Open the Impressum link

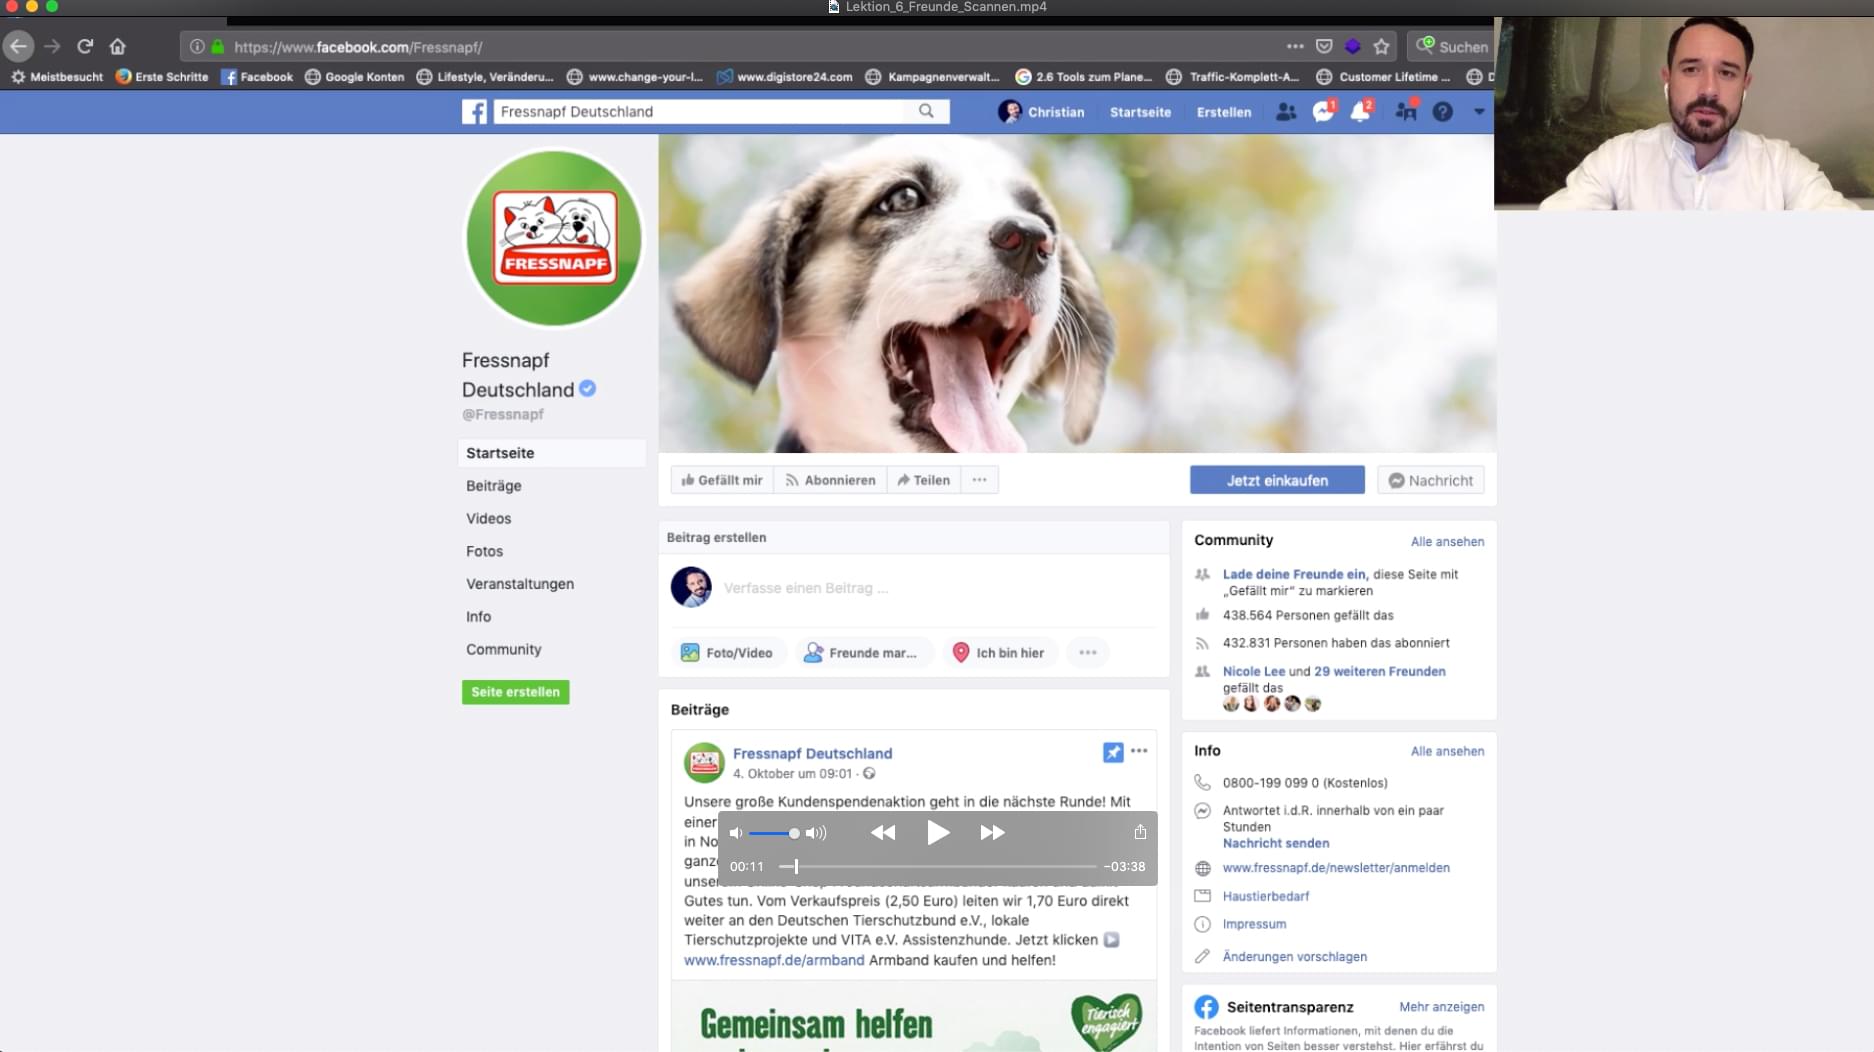pyautogui.click(x=1254, y=924)
